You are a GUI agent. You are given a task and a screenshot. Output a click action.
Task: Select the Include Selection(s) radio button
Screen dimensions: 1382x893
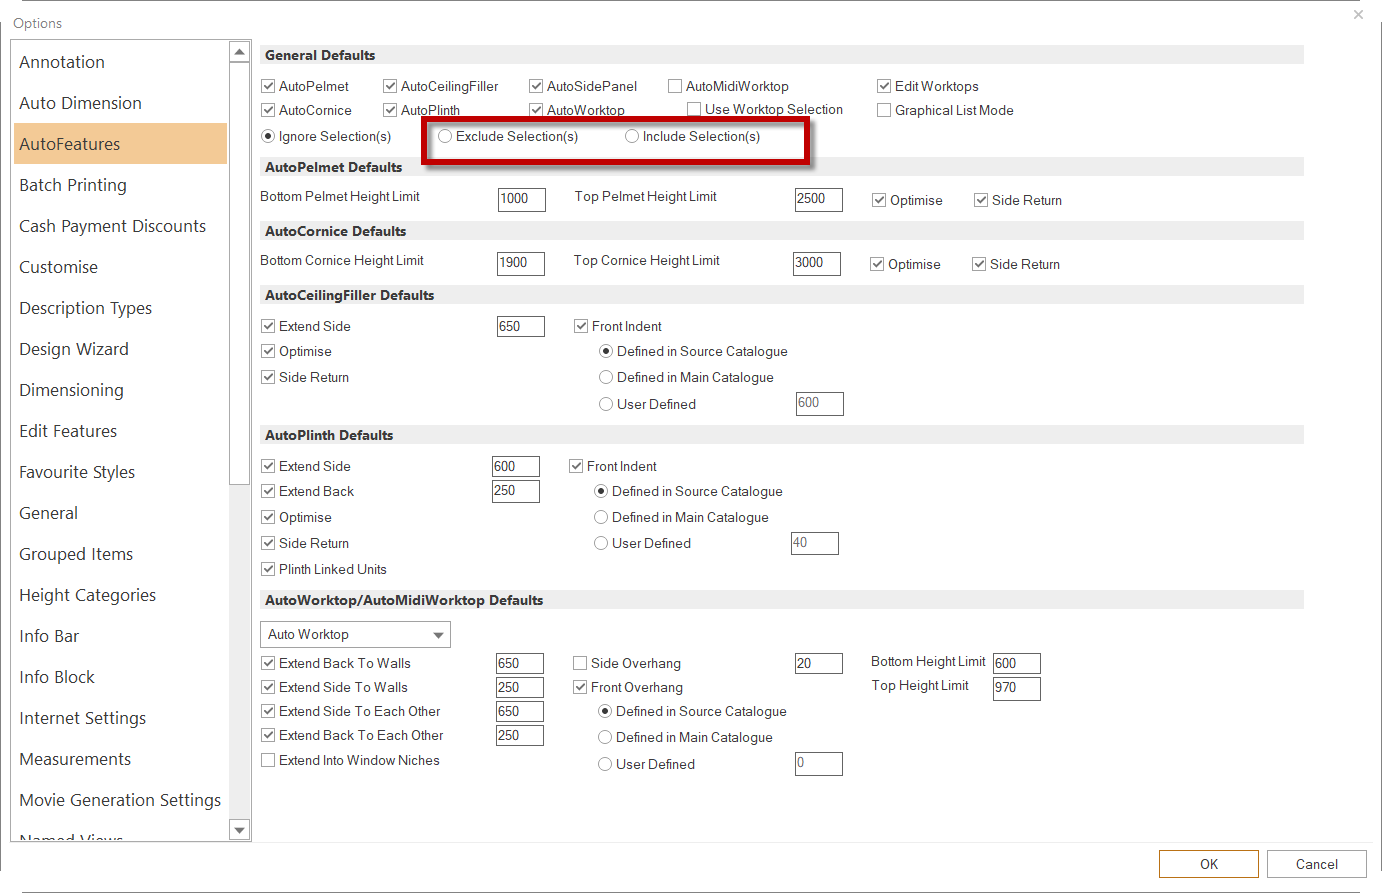pos(632,136)
